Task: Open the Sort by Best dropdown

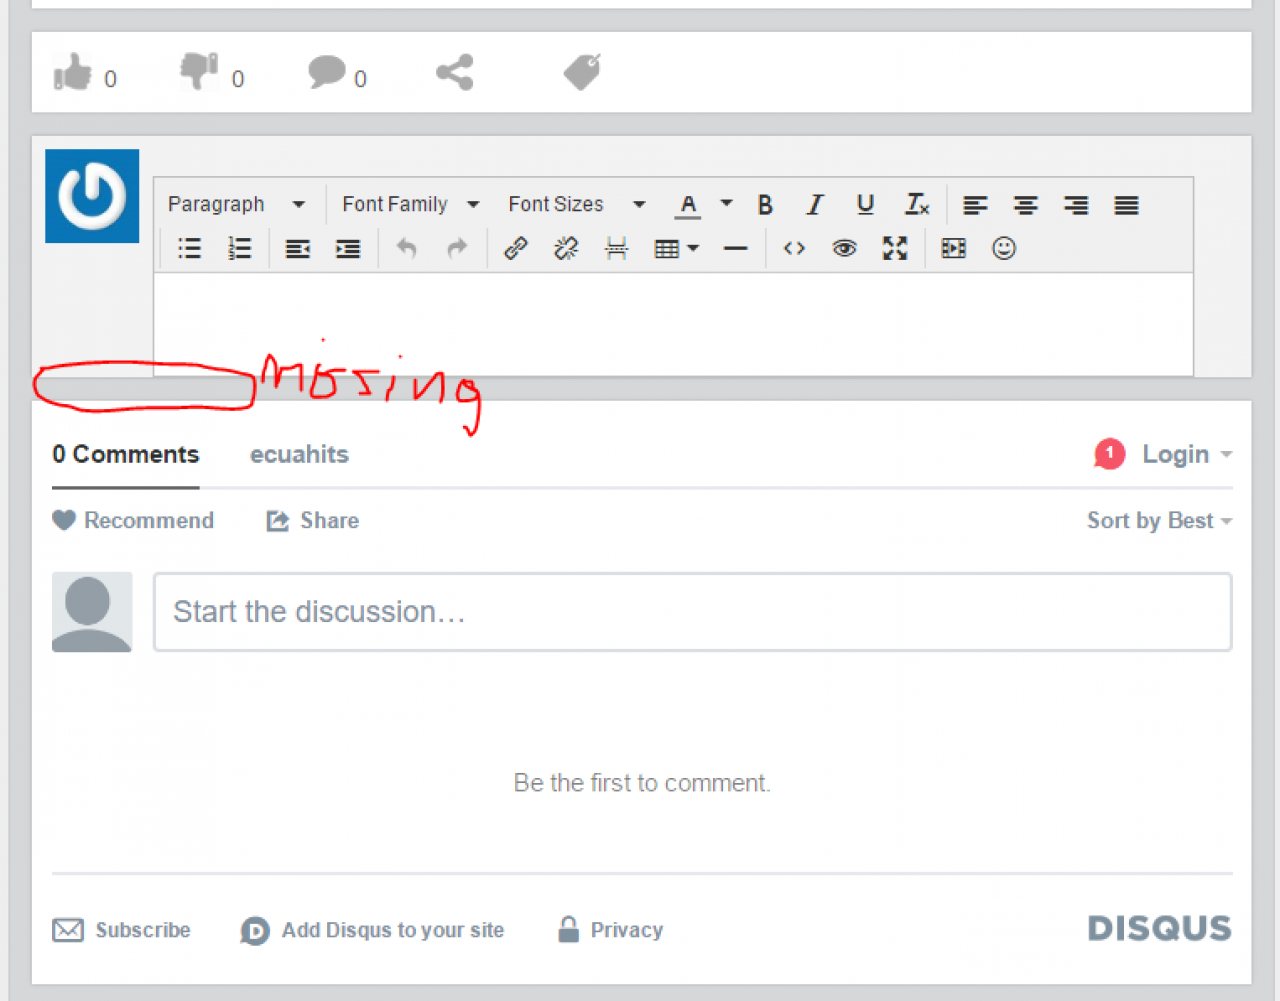Action: (1158, 521)
